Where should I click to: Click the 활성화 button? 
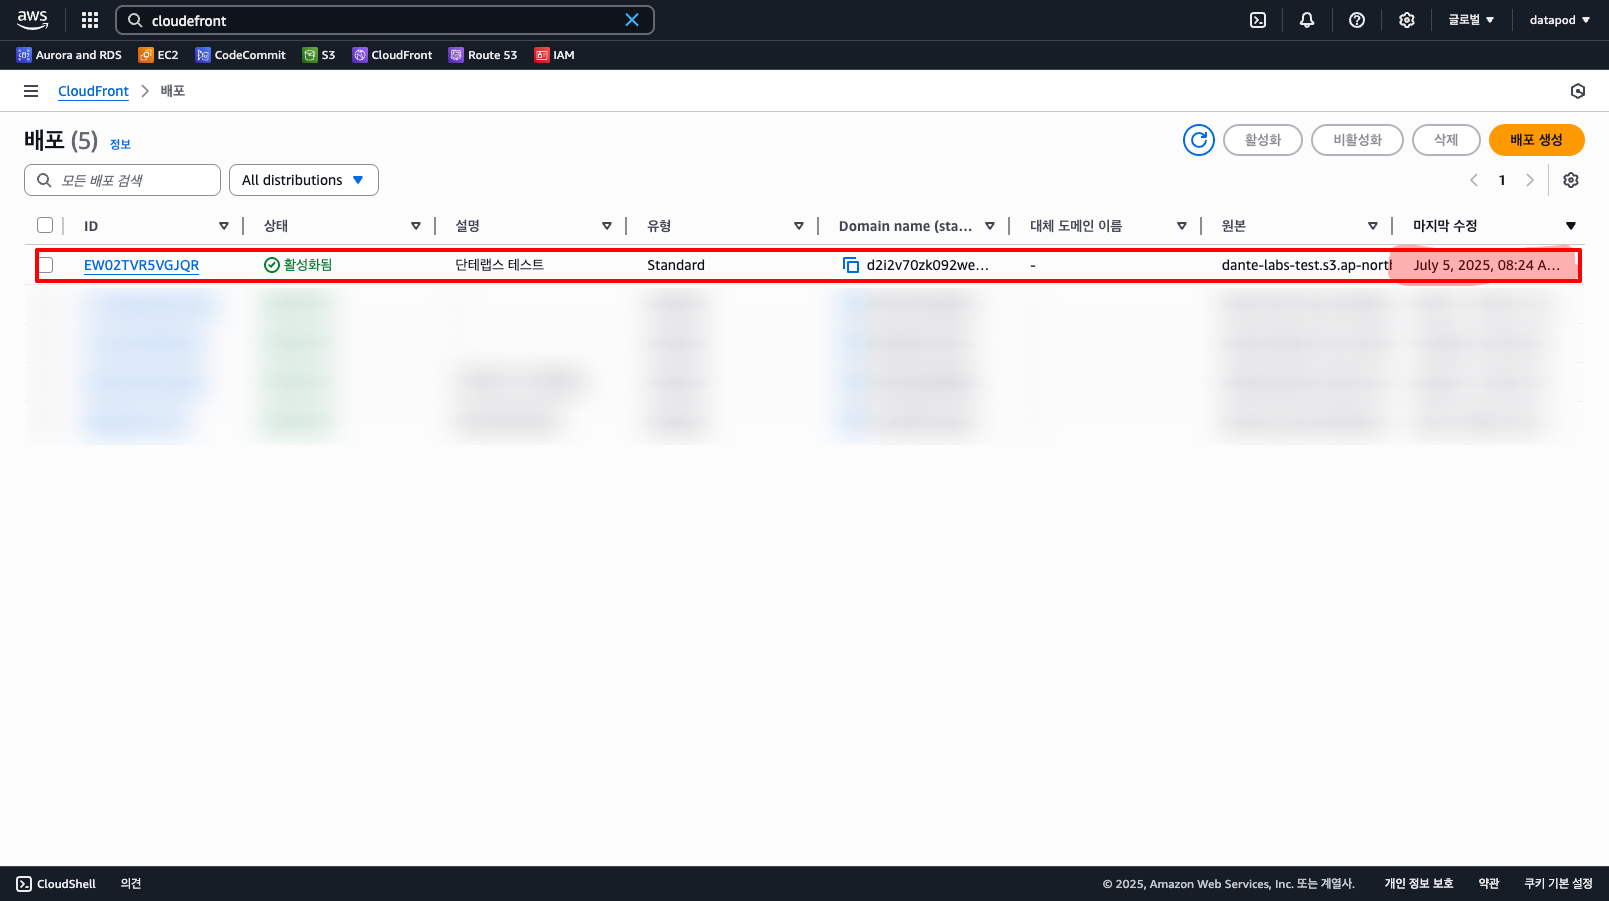1263,140
